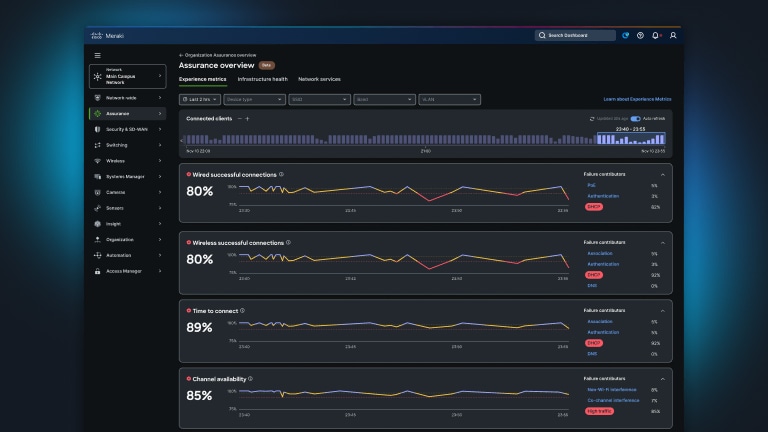
Task: Click Non-Wi-Fi interference contributor link
Action: (x=612, y=389)
